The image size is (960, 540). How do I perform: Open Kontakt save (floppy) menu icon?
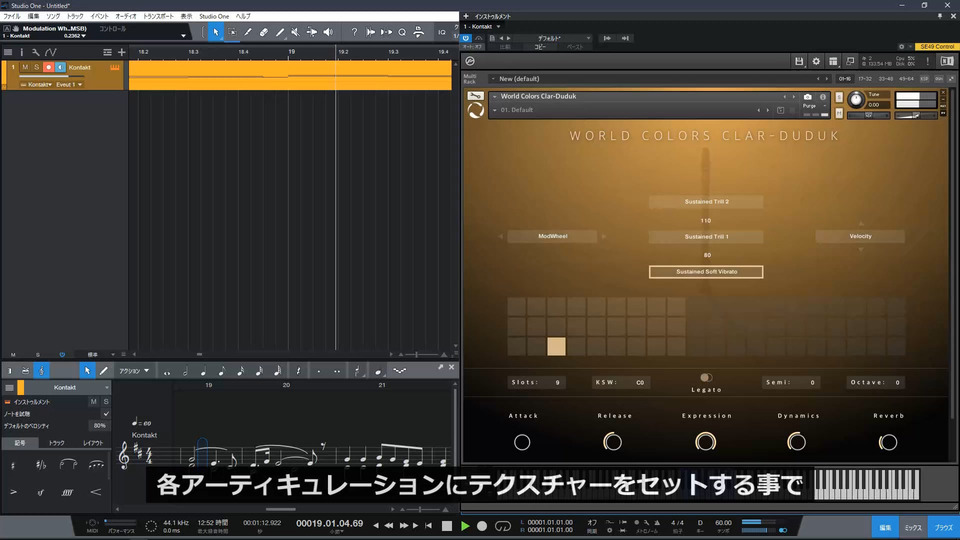tap(799, 61)
